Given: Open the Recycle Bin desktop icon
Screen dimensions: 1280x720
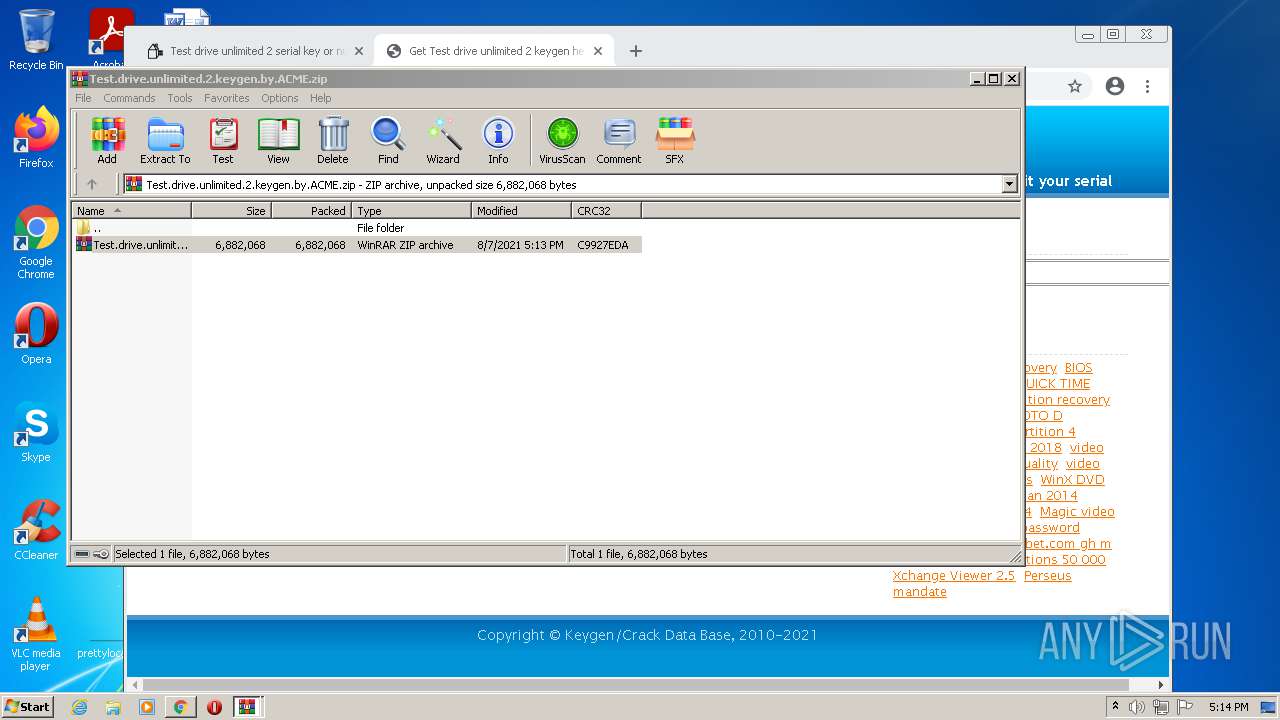Looking at the screenshot, I should click(36, 40).
